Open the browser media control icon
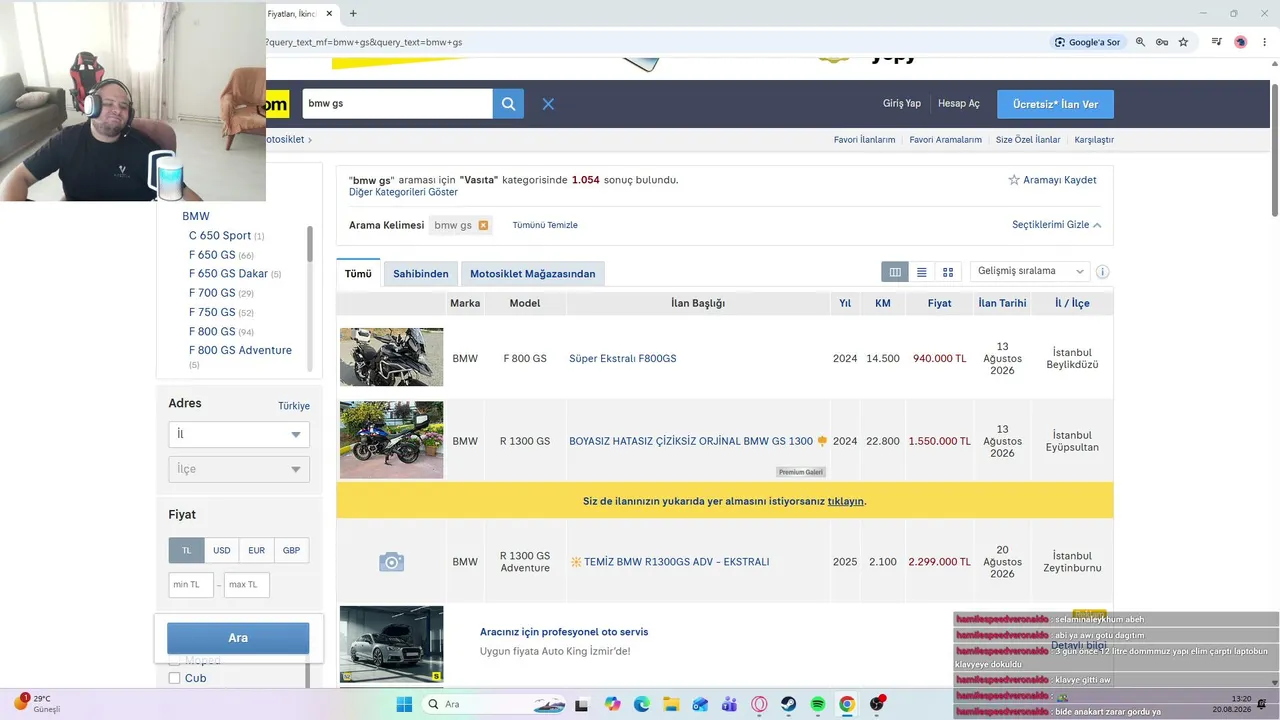 [x=1217, y=42]
